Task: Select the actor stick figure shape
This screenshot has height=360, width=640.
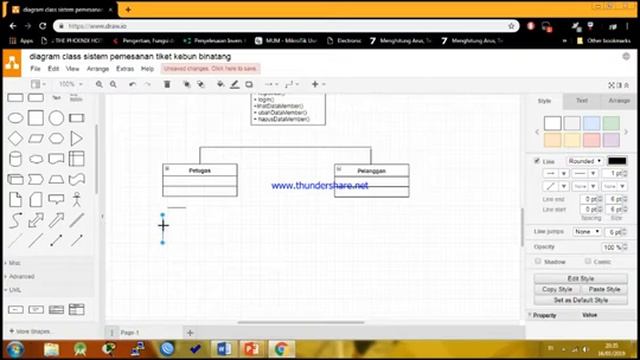Action: click(76, 200)
